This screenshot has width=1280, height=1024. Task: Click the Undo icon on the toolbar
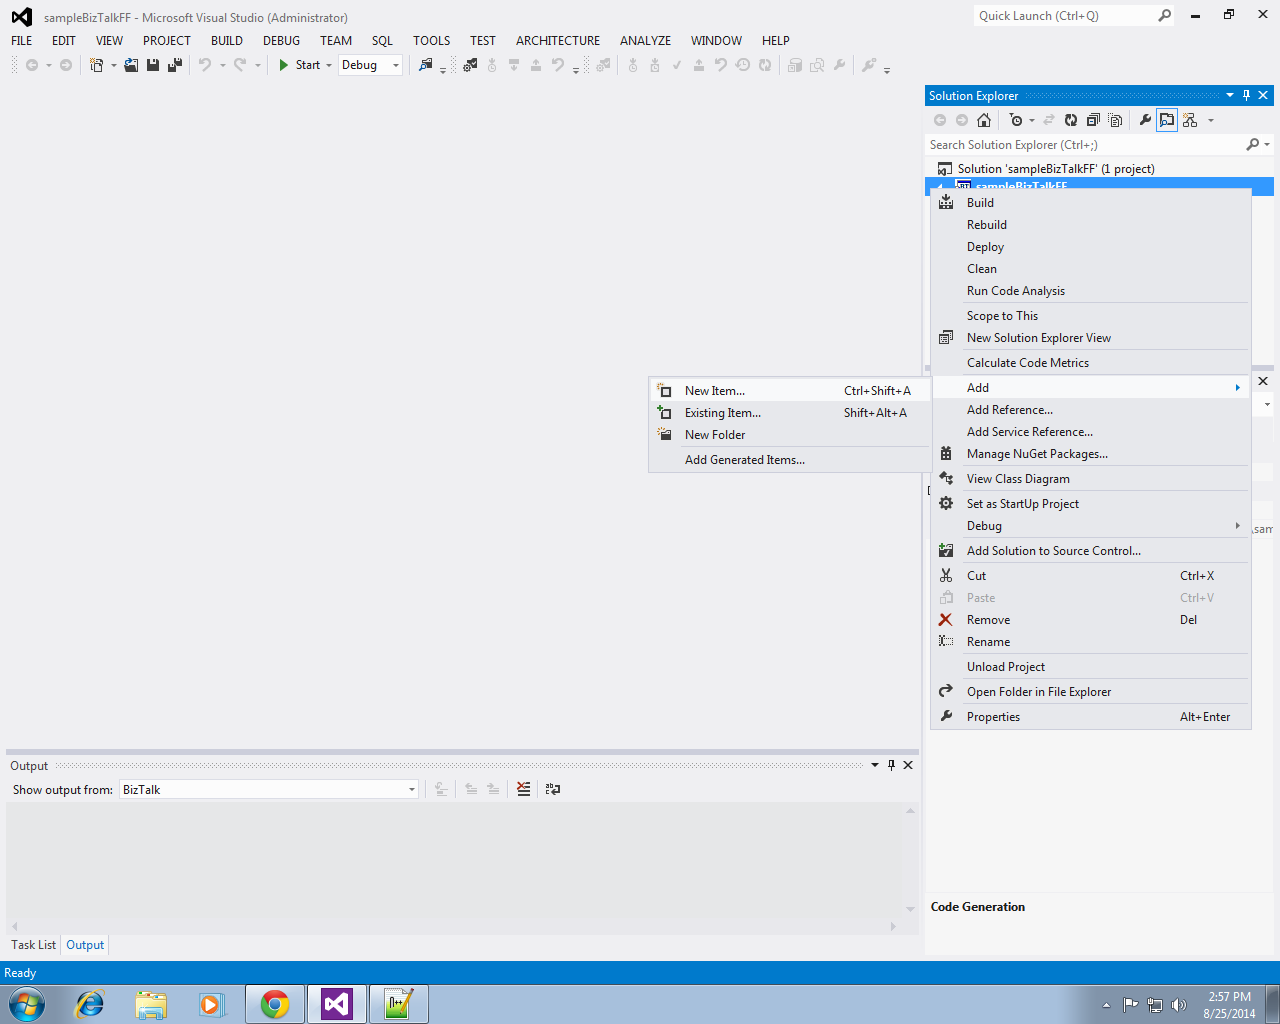[207, 64]
